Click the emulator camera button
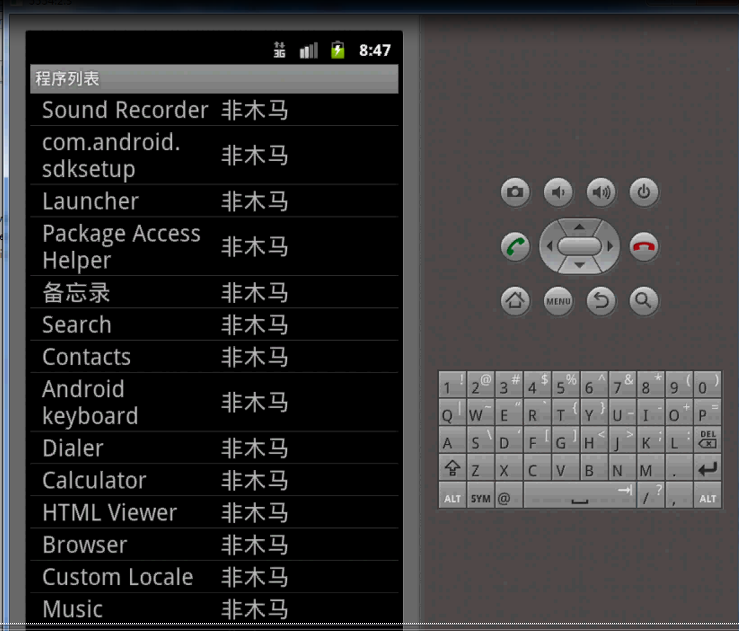739x631 pixels. point(515,192)
